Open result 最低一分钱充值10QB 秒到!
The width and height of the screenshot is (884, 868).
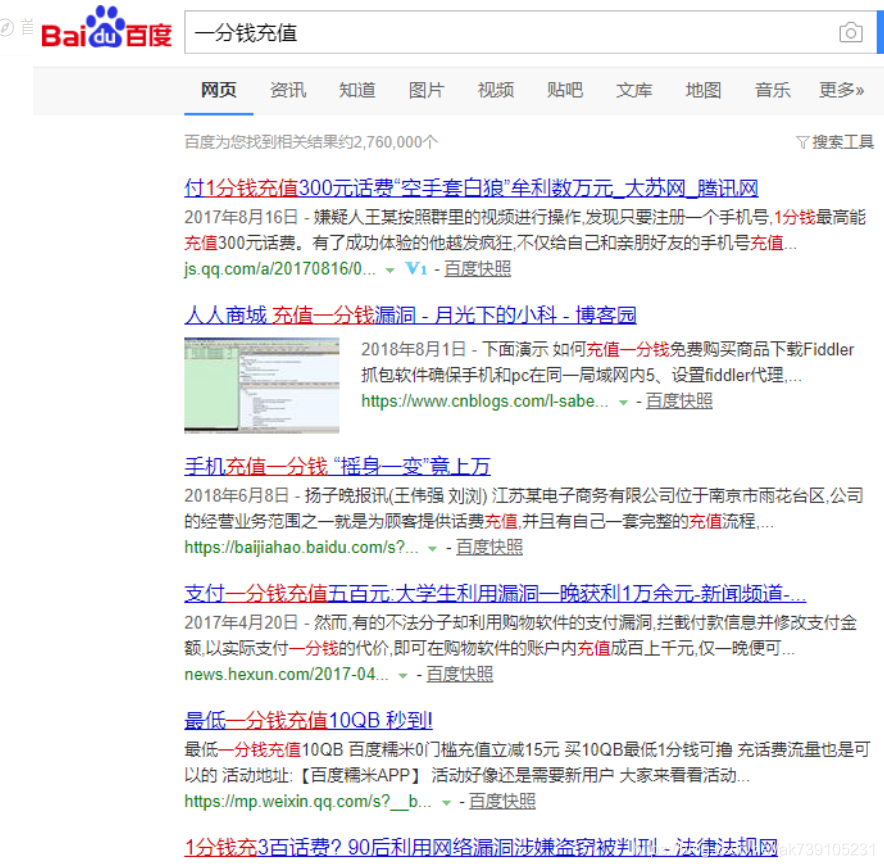click(x=308, y=720)
